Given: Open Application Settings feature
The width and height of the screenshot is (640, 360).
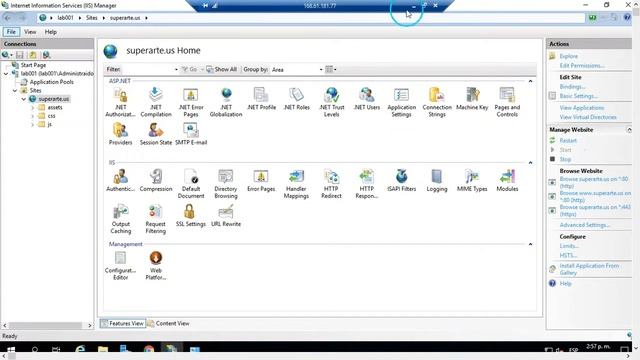Looking at the screenshot, I should (402, 102).
